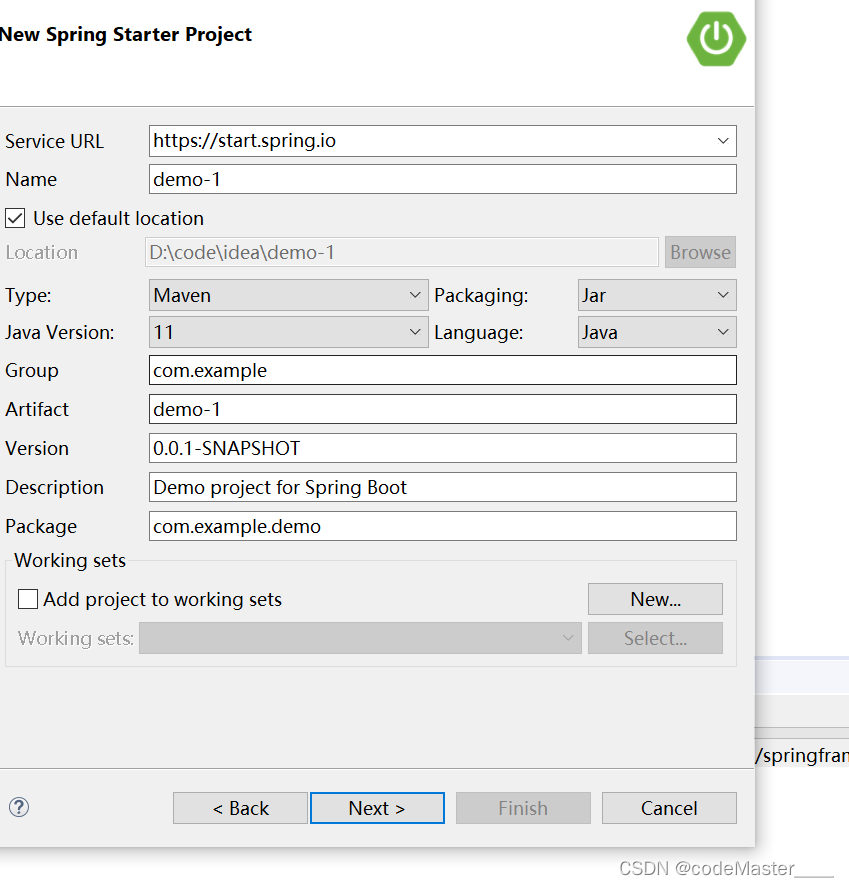The width and height of the screenshot is (849, 887).
Task: Focus the Version field 0.0.1-SNAPSHOT
Action: [443, 448]
